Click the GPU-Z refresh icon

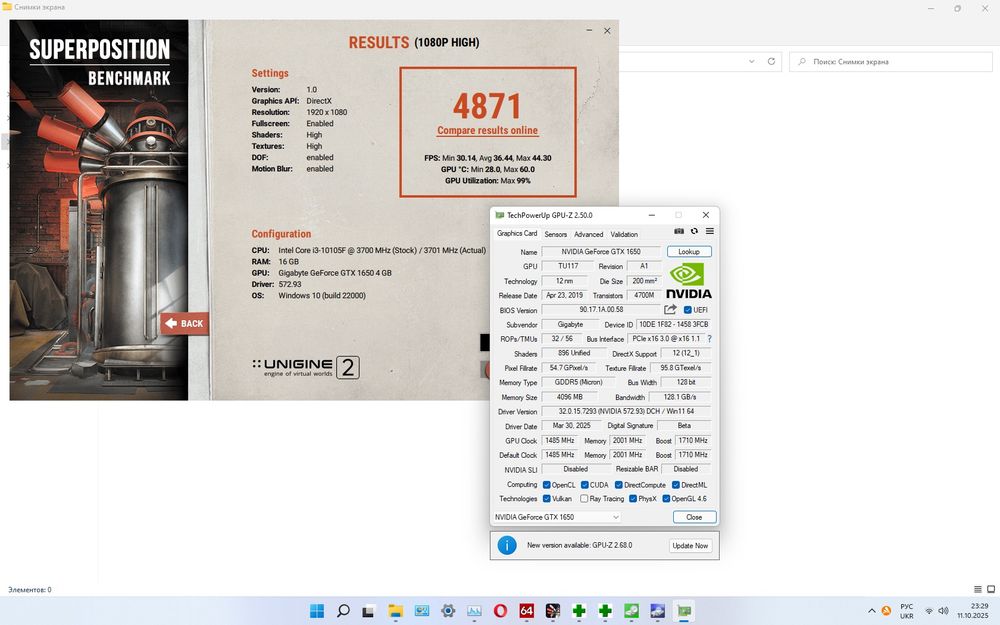coord(695,232)
